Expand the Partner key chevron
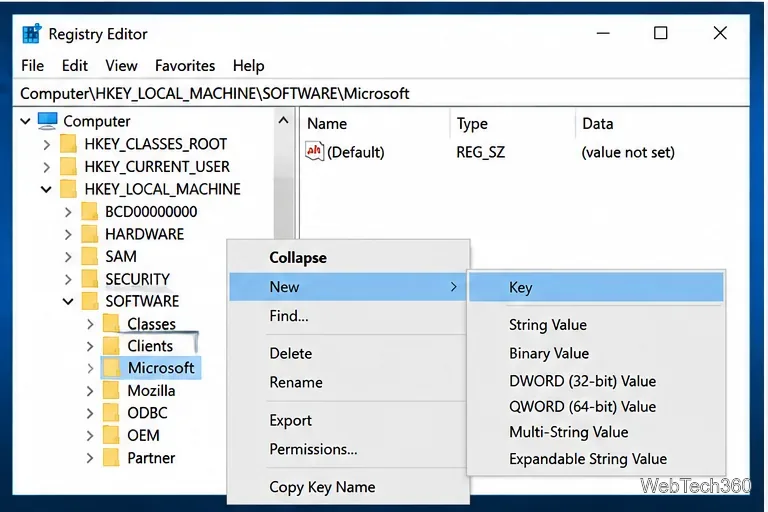The image size is (768, 512). point(90,458)
